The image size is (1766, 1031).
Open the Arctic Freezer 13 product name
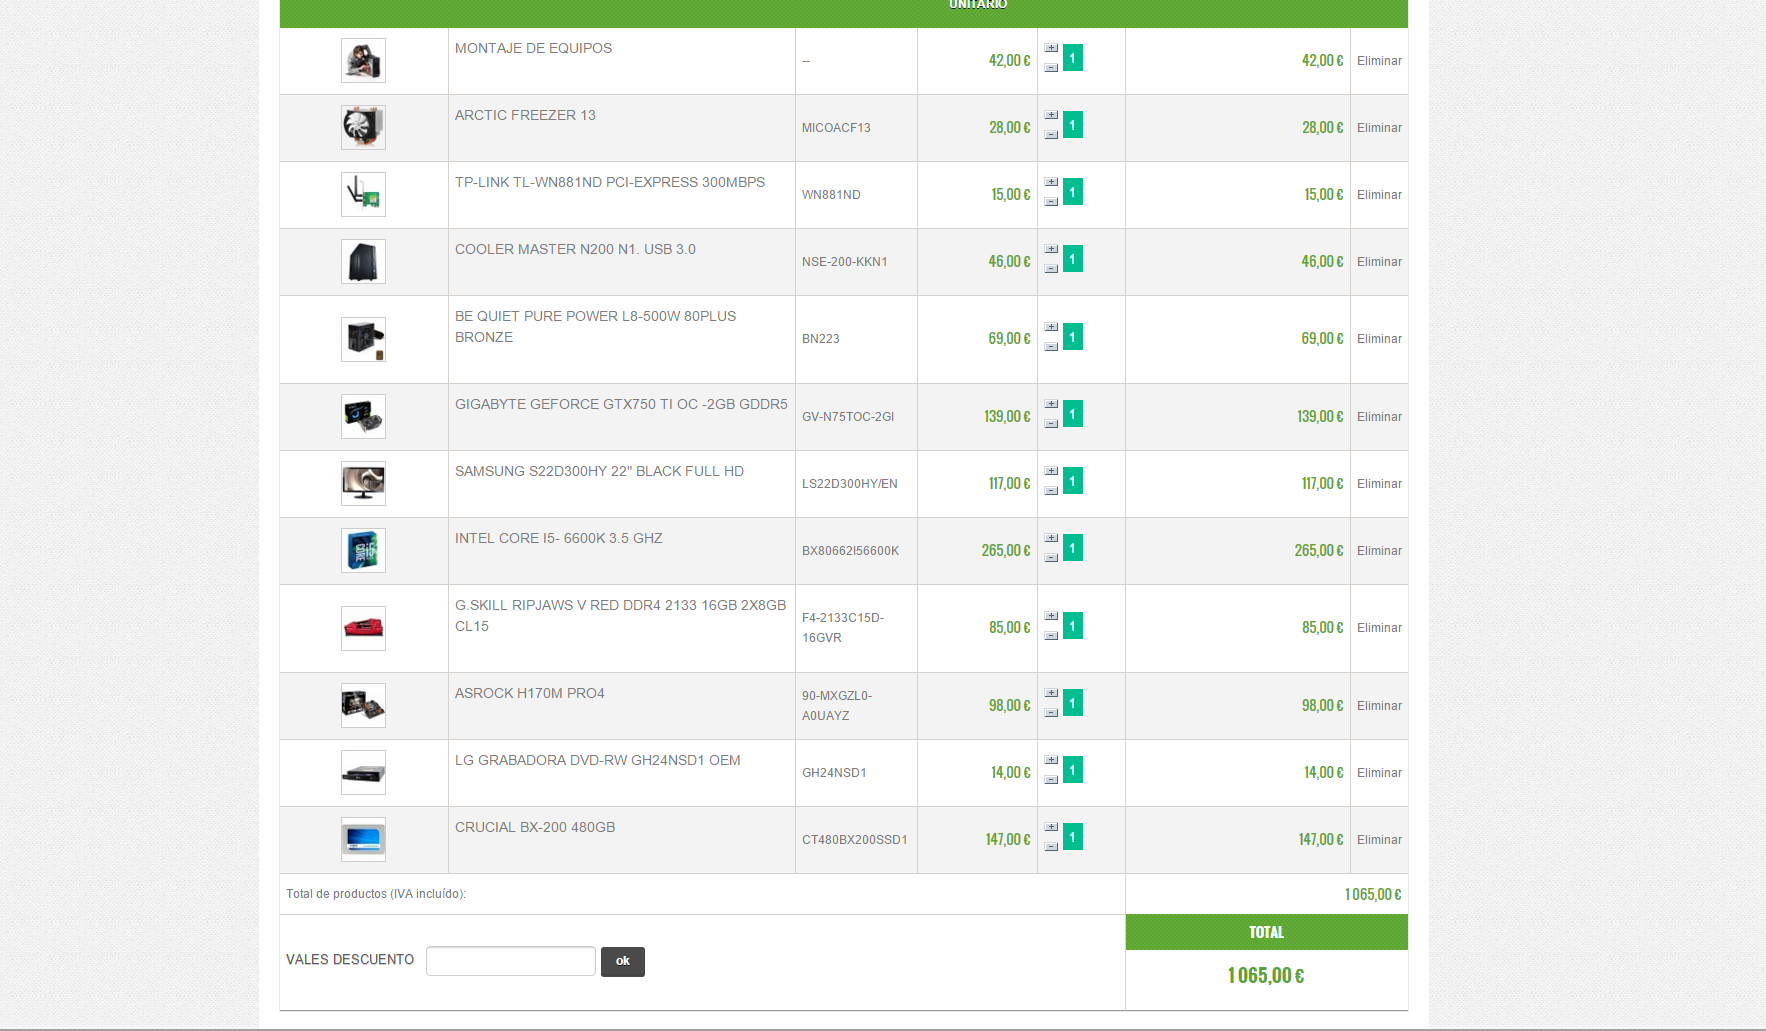click(x=525, y=115)
